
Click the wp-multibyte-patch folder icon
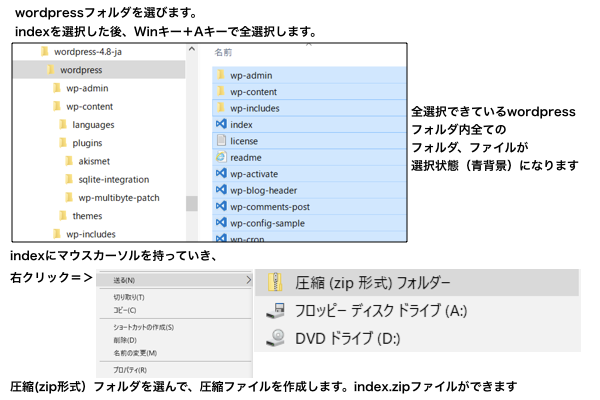pos(69,198)
